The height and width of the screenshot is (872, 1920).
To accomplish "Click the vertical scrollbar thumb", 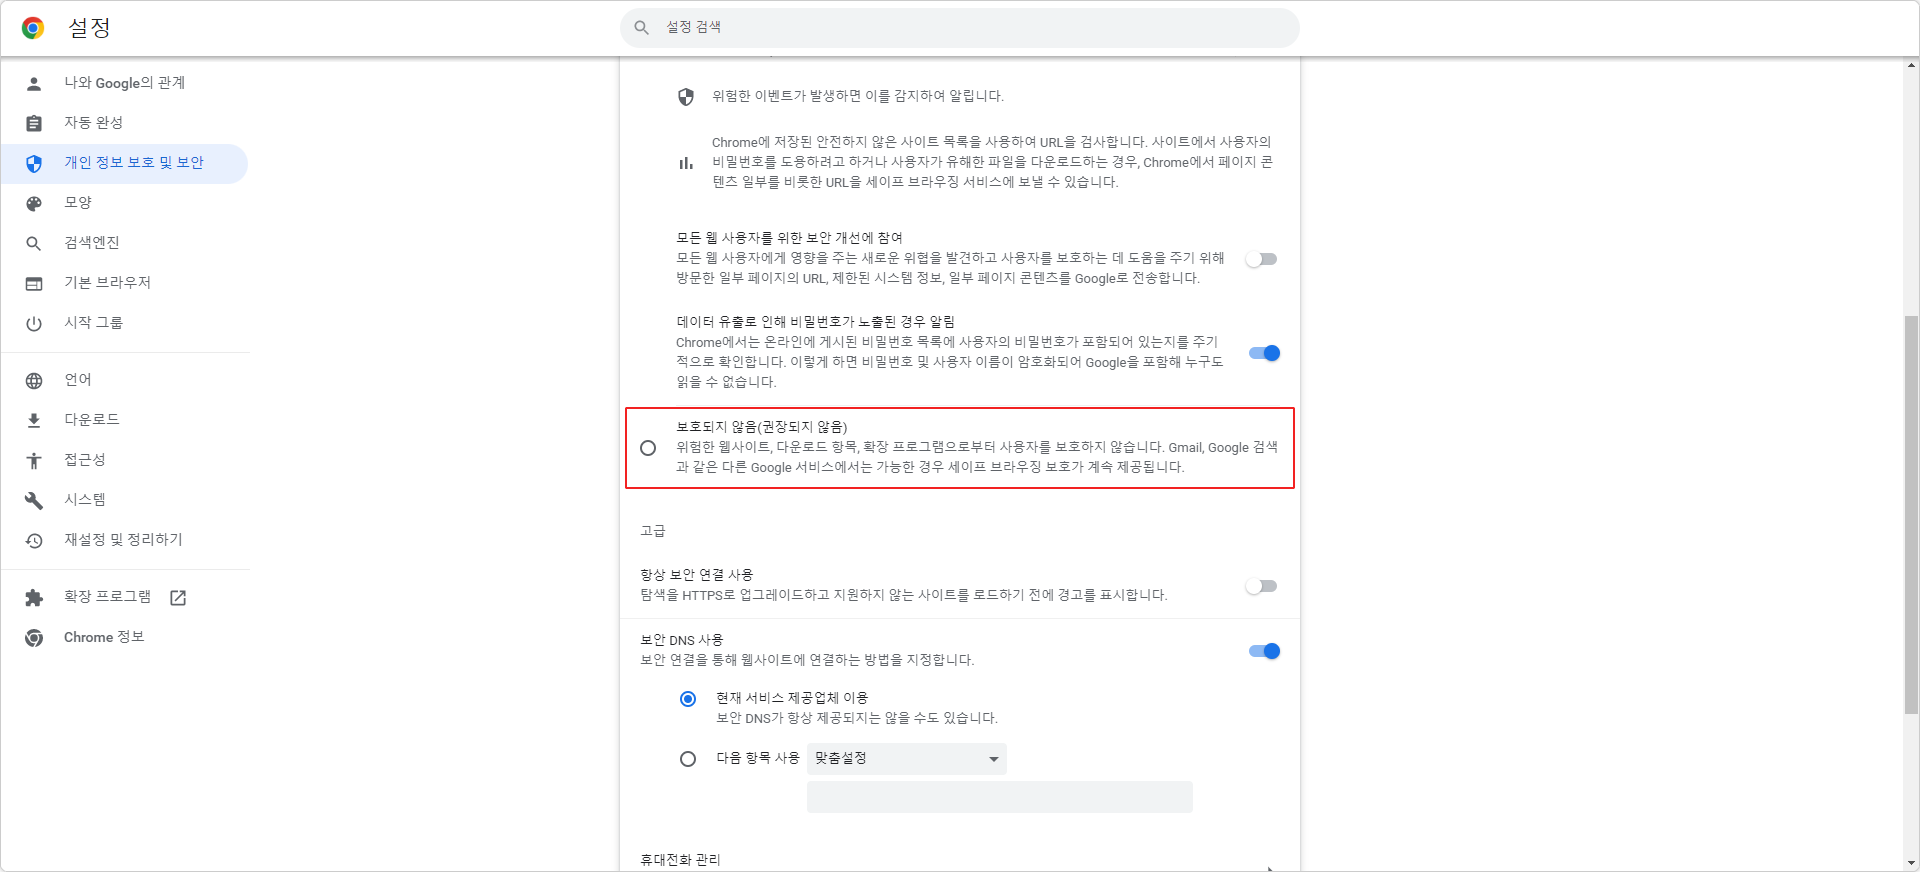I will point(1911,515).
